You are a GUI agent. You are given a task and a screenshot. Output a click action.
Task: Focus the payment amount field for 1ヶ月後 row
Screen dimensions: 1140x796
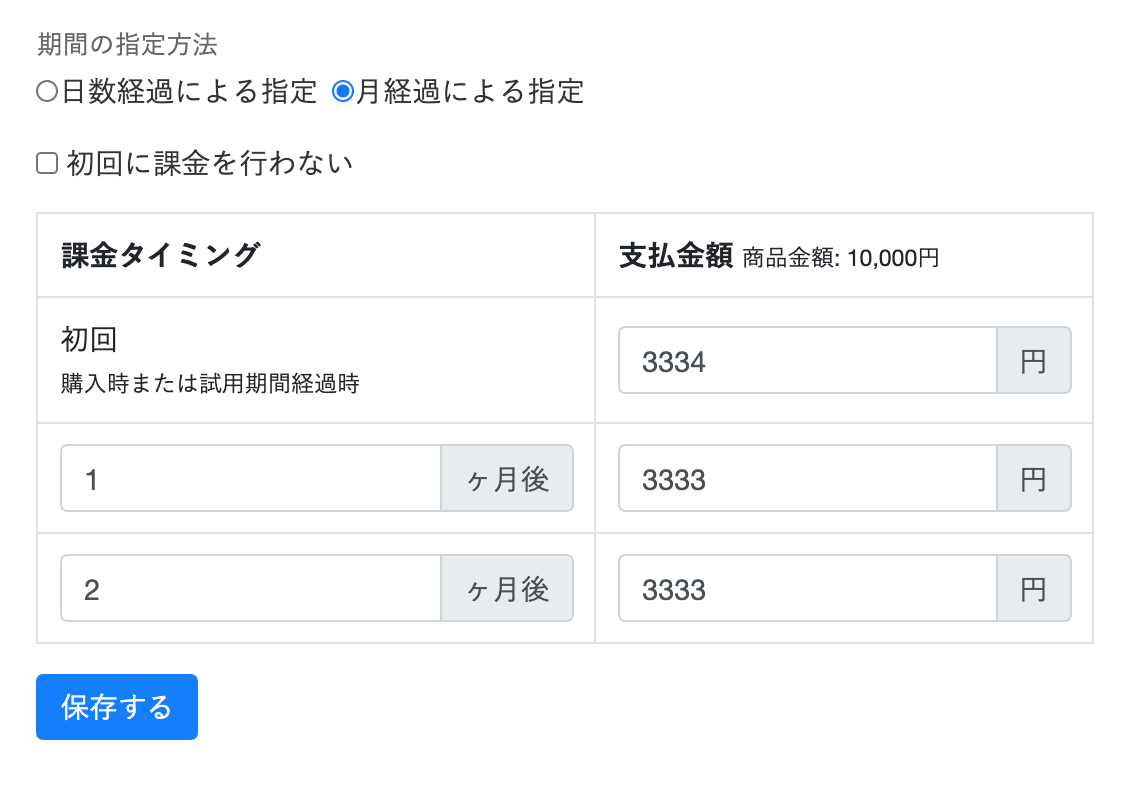(x=807, y=479)
